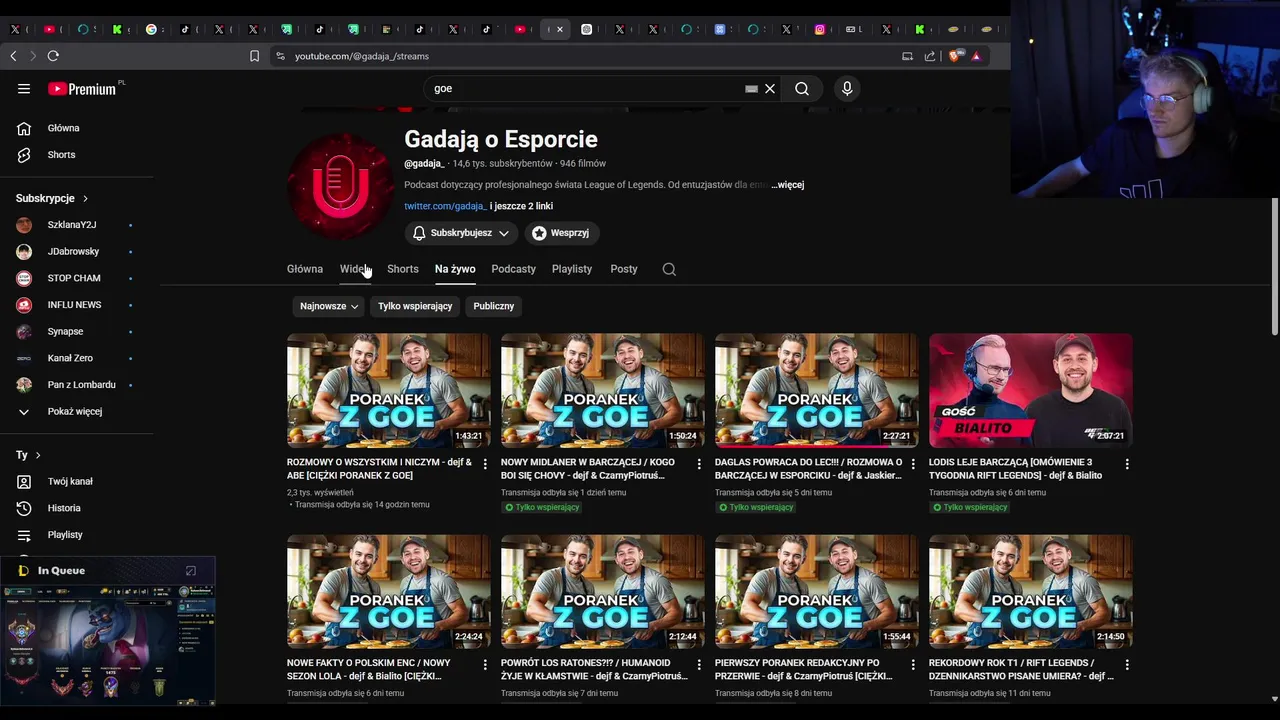Start voice search with microphone icon
Image resolution: width=1280 pixels, height=720 pixels.
click(x=847, y=89)
